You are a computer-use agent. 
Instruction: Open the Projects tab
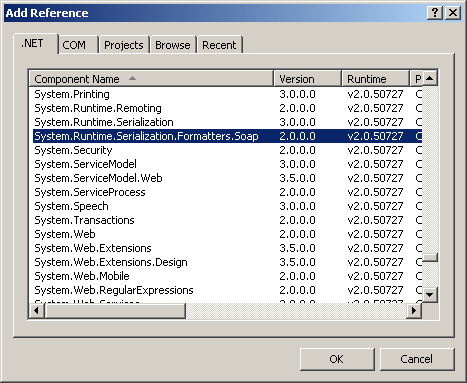124,45
